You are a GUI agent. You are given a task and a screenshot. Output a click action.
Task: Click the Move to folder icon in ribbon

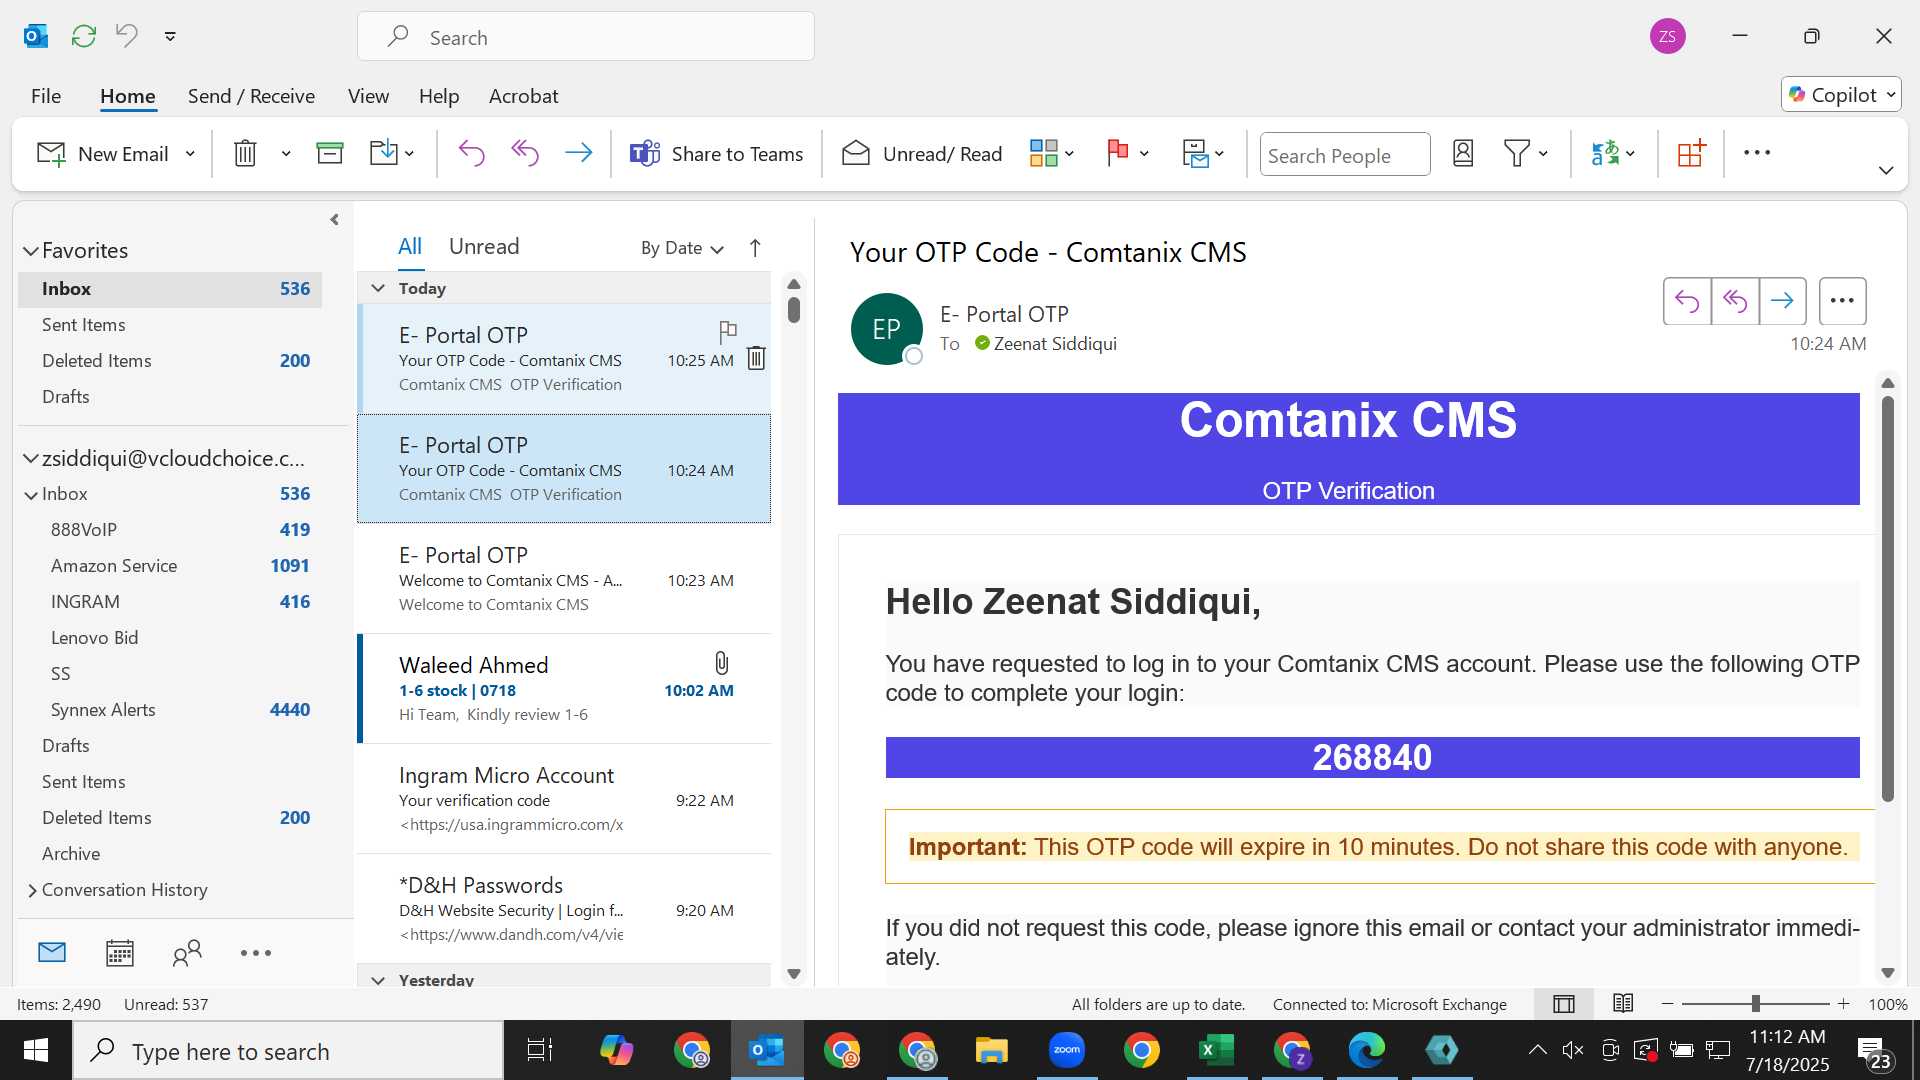384,153
